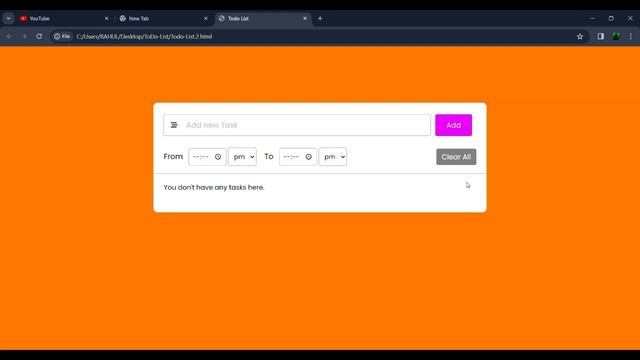Image resolution: width=640 pixels, height=360 pixels.
Task: Reload the page
Action: point(39,36)
